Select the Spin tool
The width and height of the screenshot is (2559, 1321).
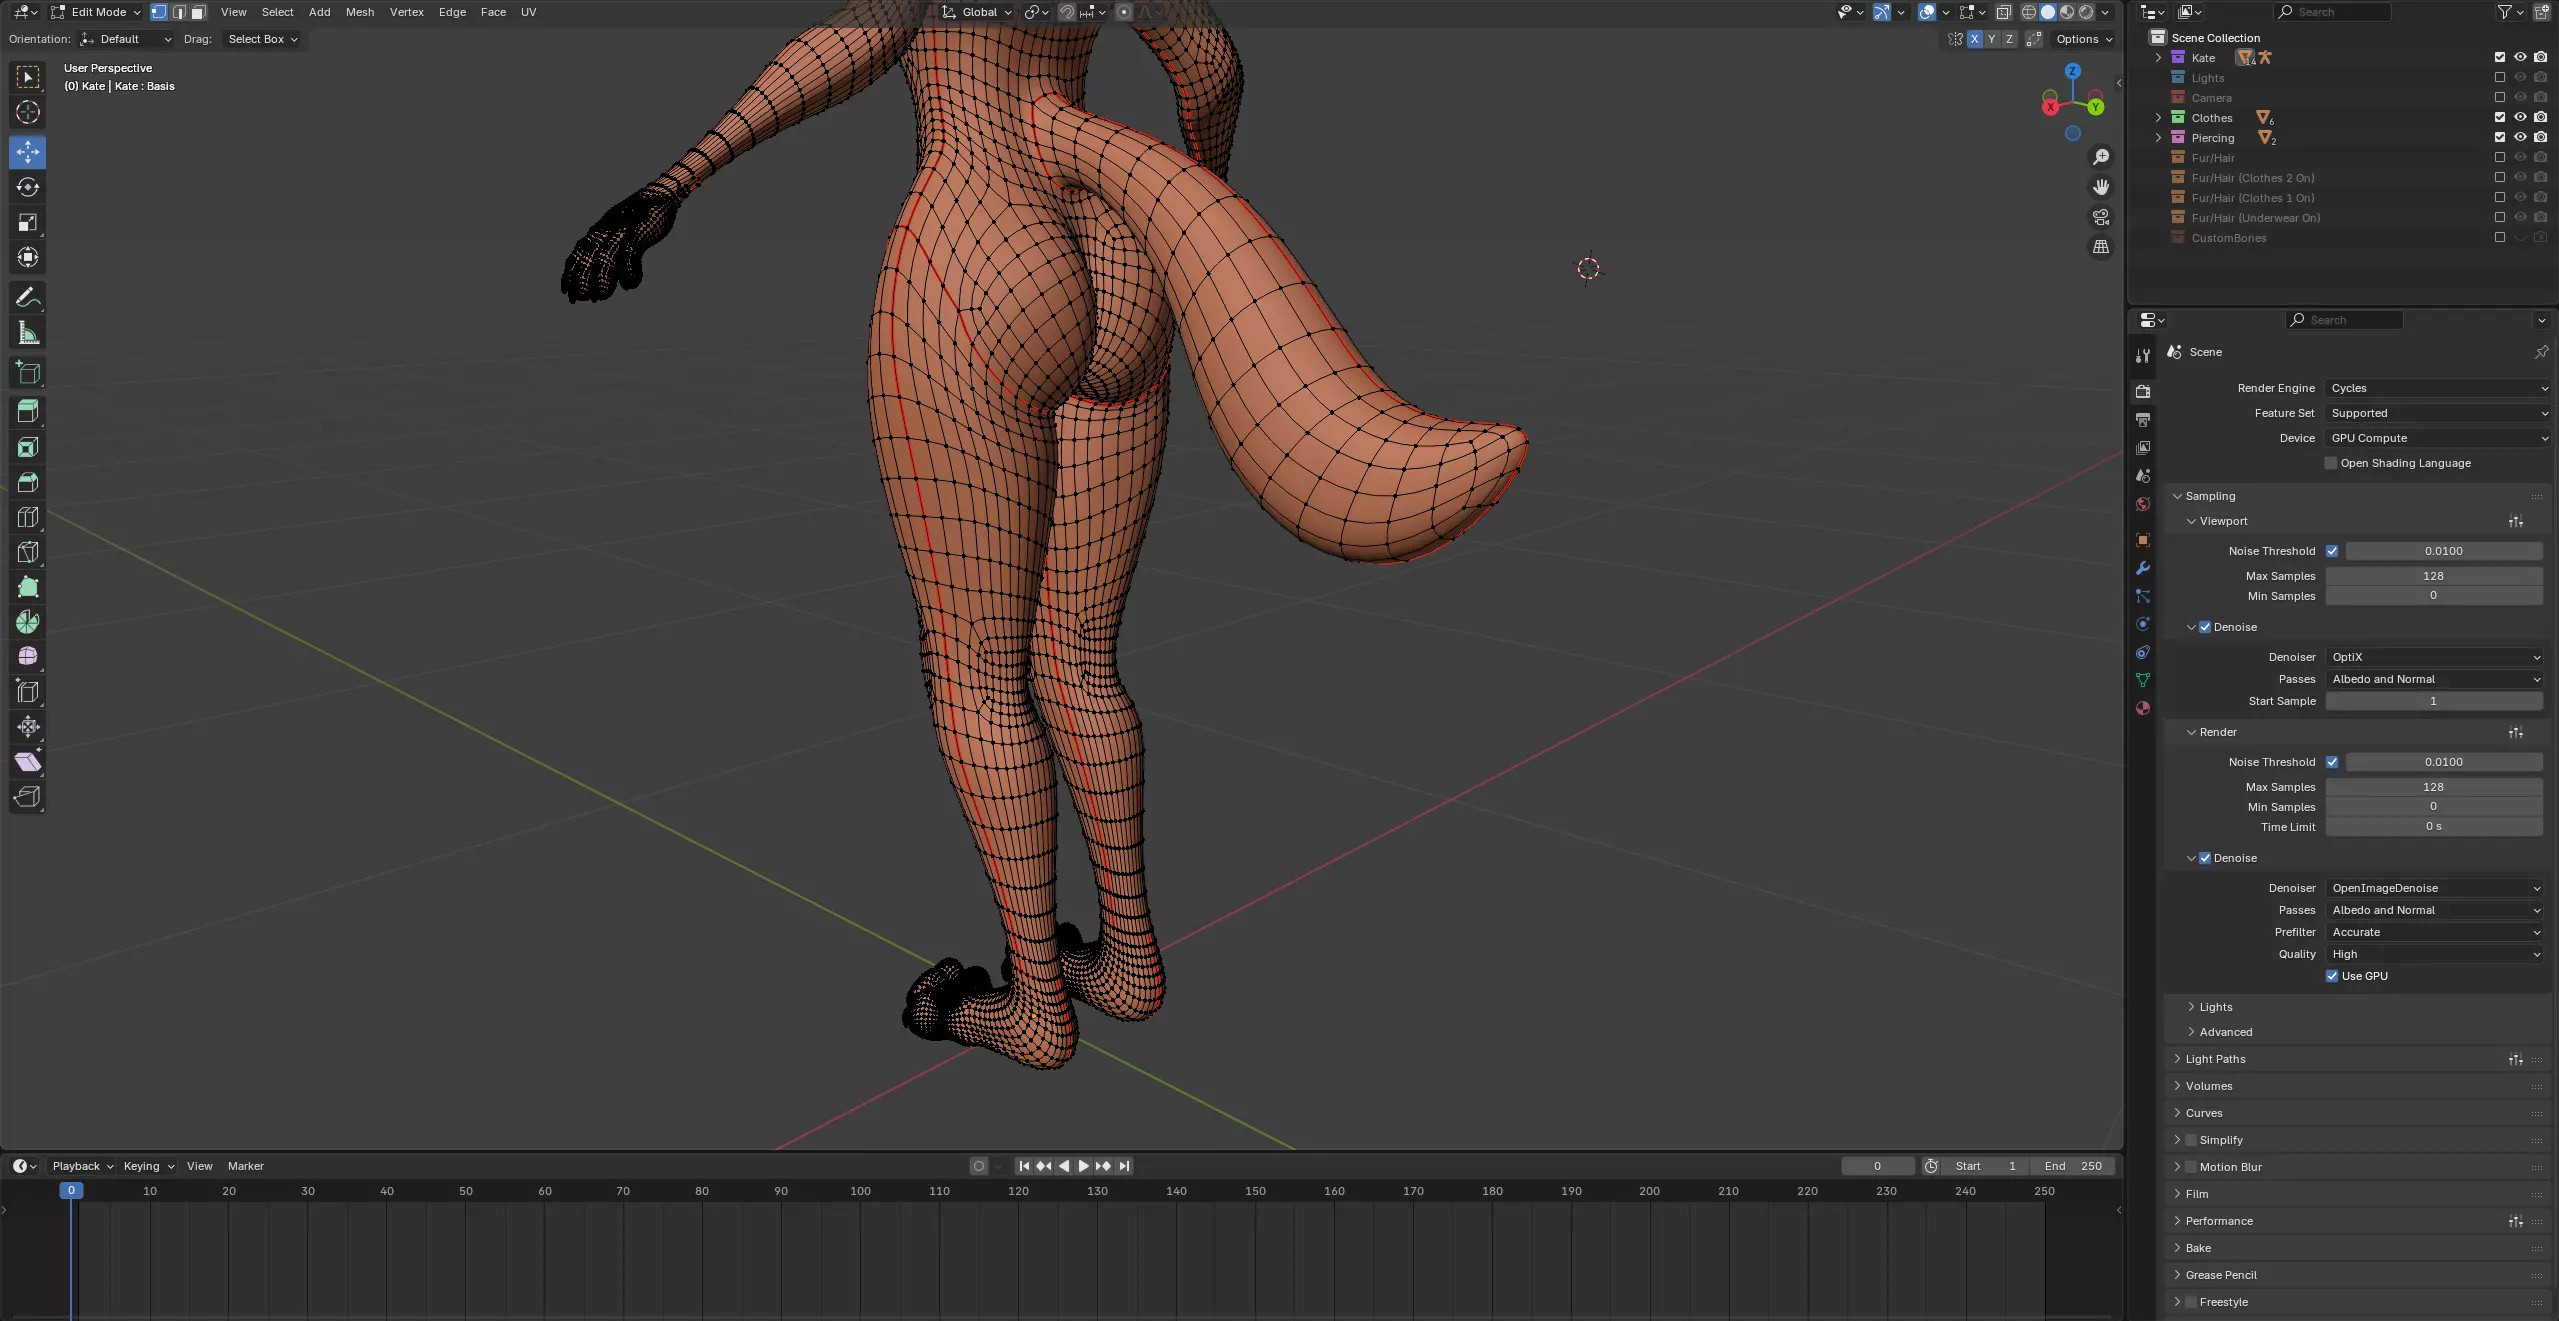pyautogui.click(x=28, y=622)
